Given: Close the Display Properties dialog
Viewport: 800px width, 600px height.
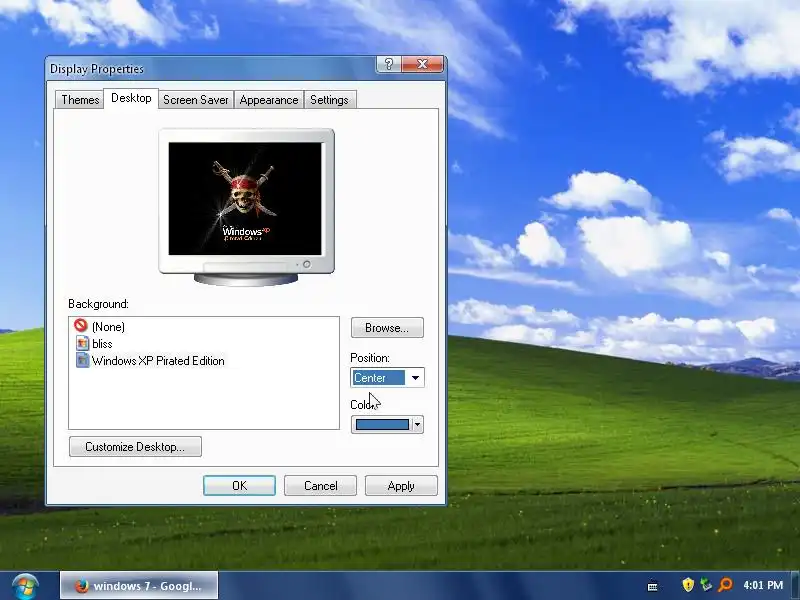Looking at the screenshot, I should point(422,64).
